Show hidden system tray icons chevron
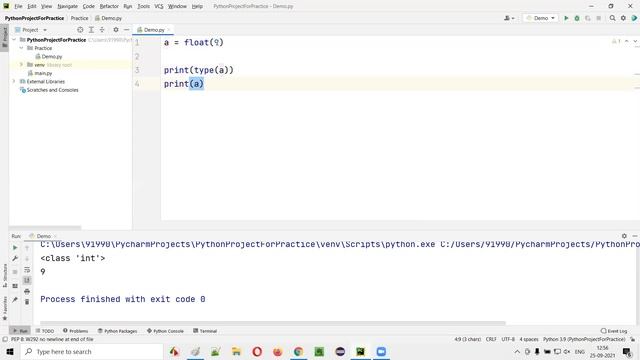 coord(517,351)
